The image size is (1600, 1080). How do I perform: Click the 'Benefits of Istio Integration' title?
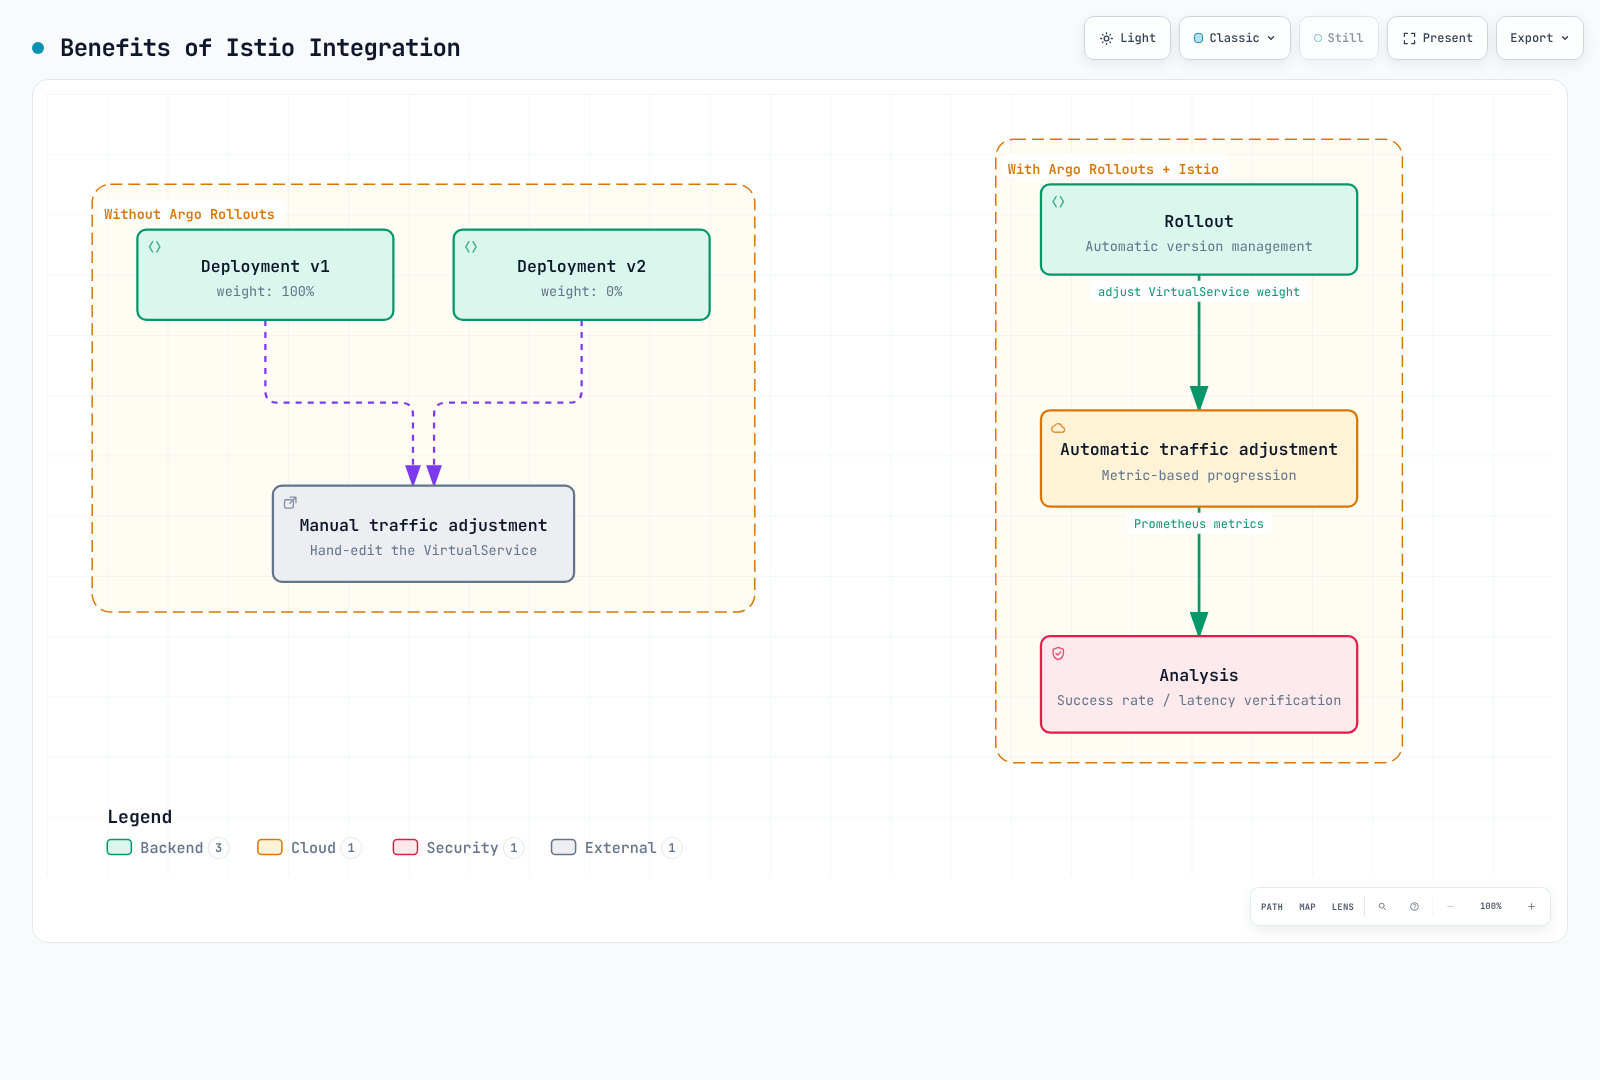click(260, 48)
